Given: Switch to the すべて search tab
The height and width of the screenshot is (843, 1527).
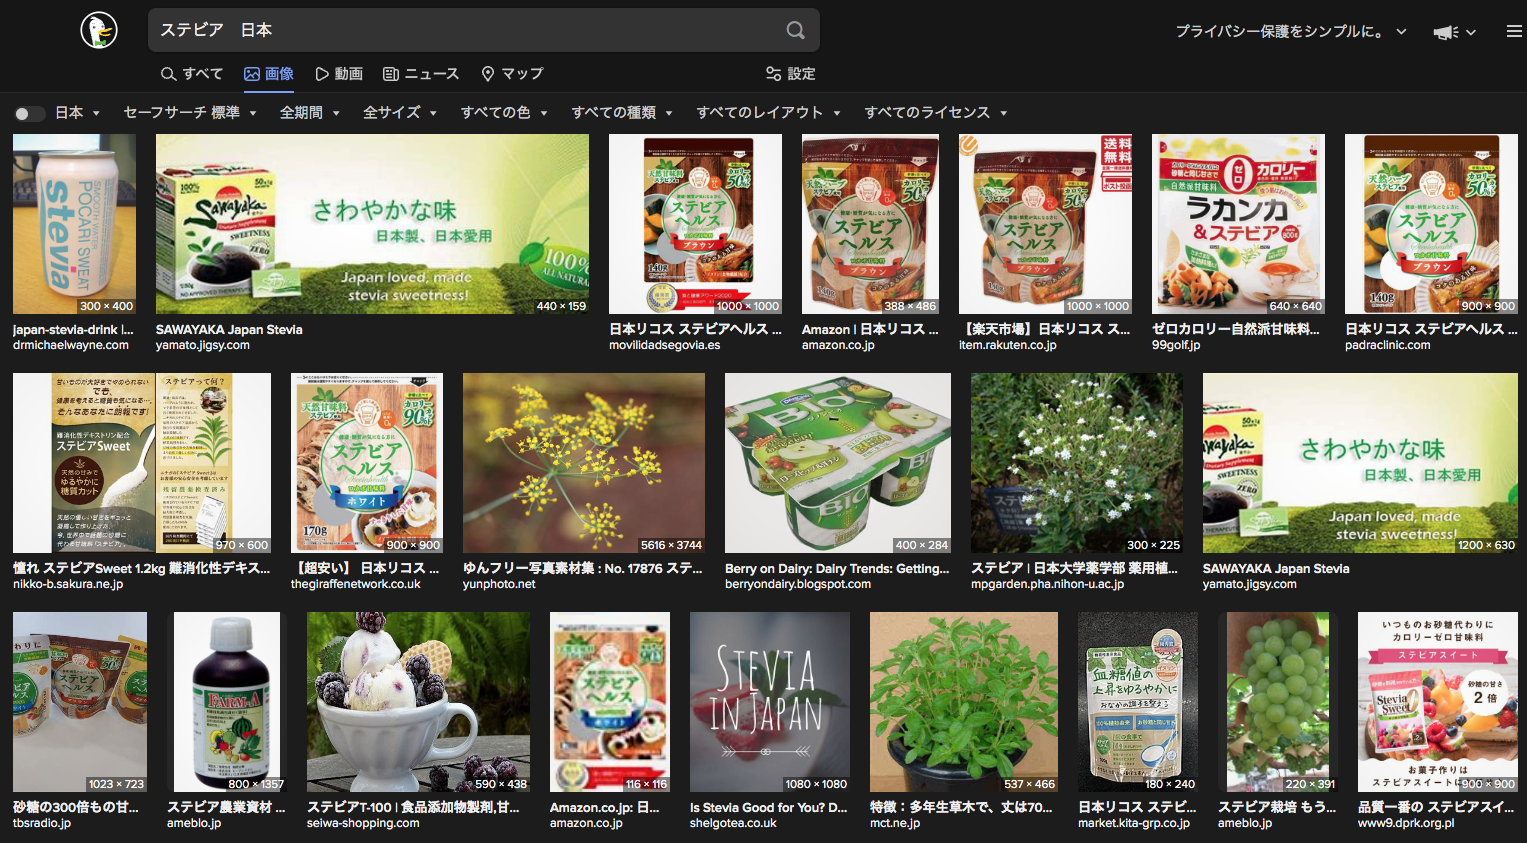Looking at the screenshot, I should point(192,74).
